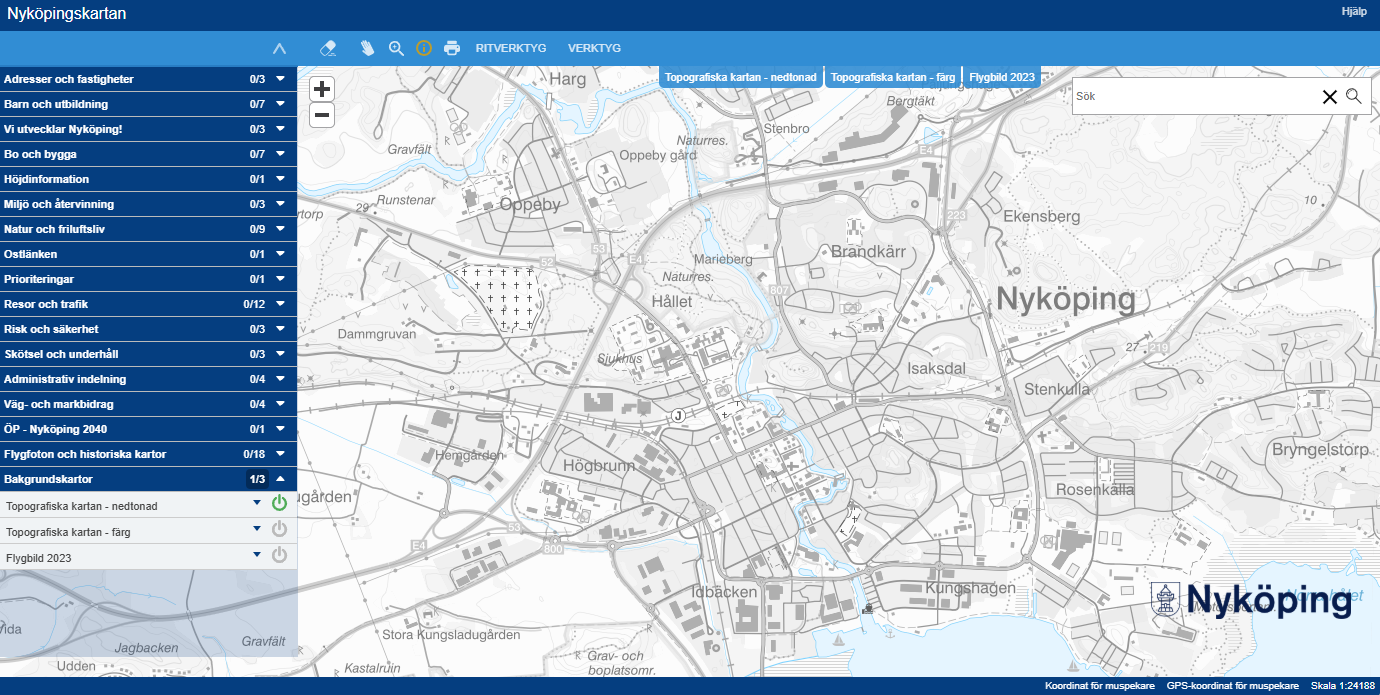Screen dimensions: 1380x695
Task: Enable the Flygbild 2023 layer power toggle
Action: [280, 555]
